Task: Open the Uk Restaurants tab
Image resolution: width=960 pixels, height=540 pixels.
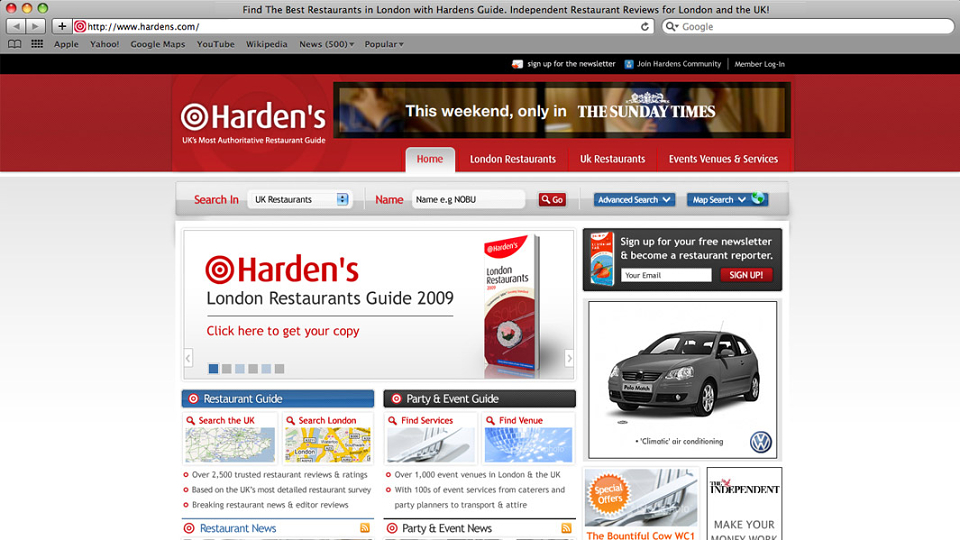Action: click(612, 159)
